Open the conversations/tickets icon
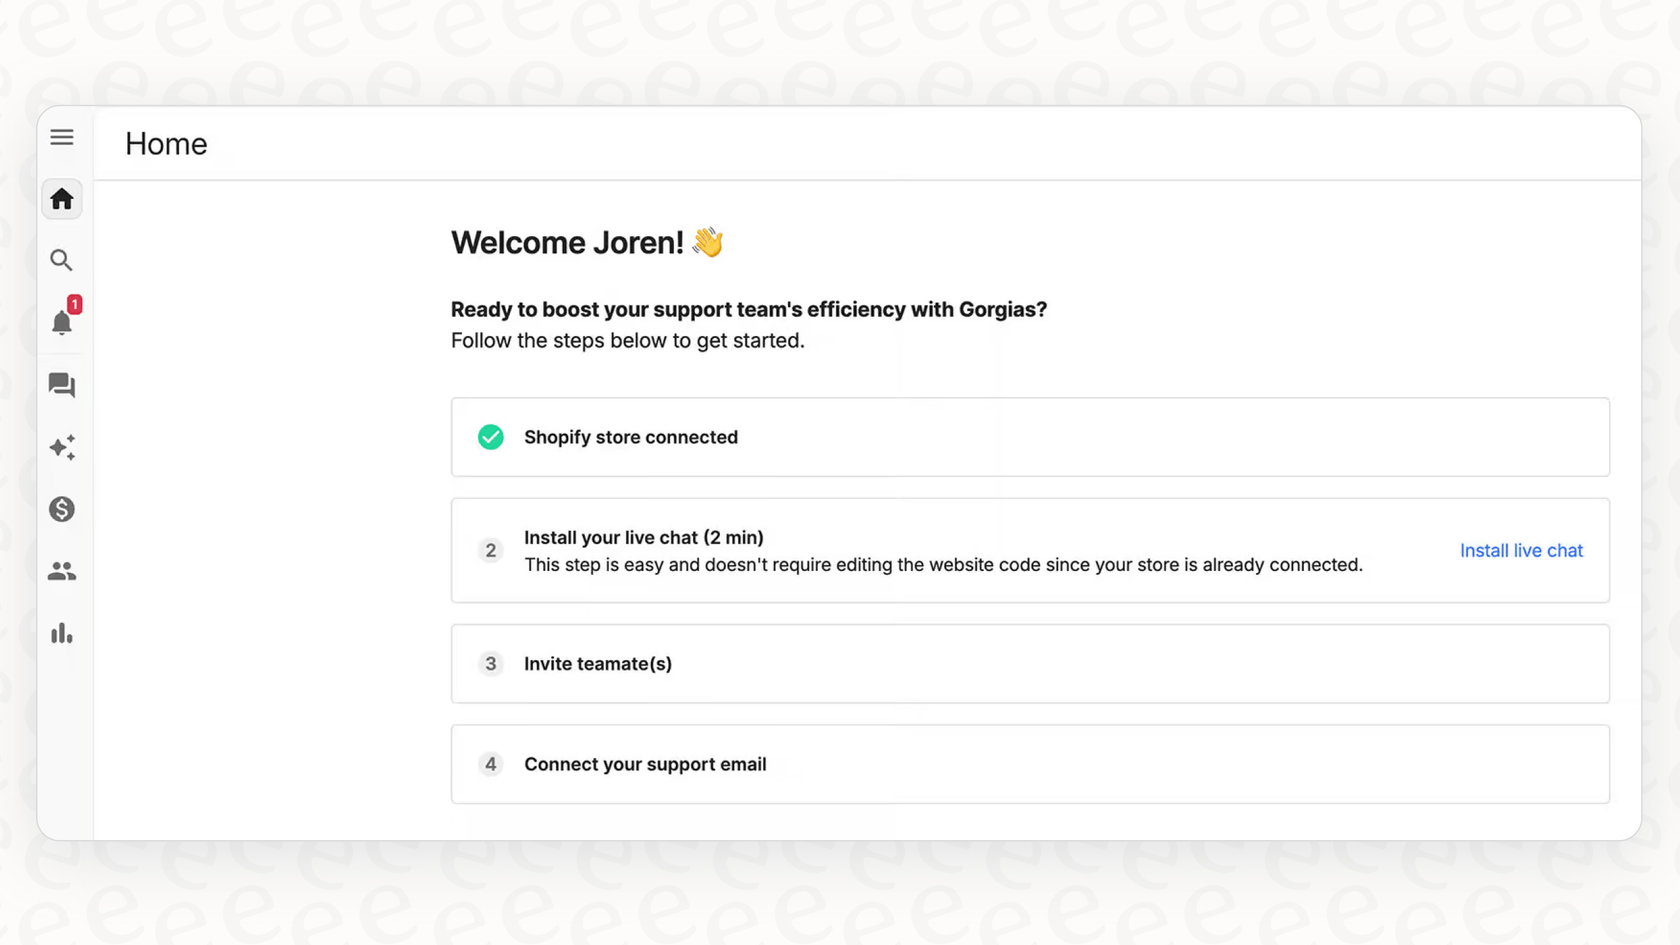 (61, 385)
